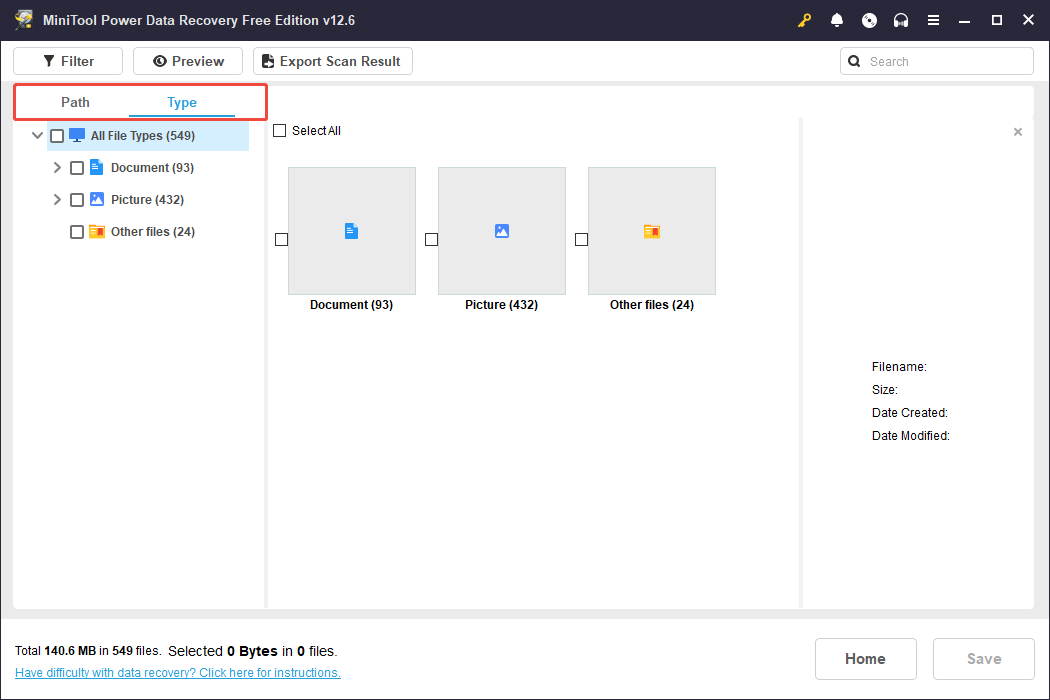Select the Type tab
Image resolution: width=1050 pixels, height=700 pixels.
click(182, 102)
